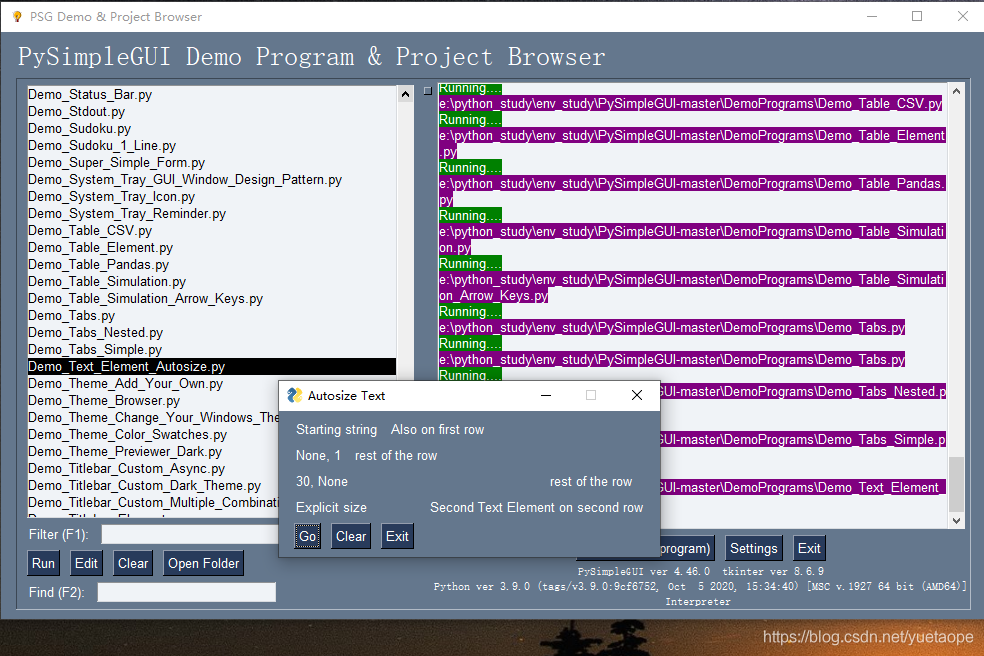The width and height of the screenshot is (984, 656).
Task: Open Folder of the demo programs
Action: tap(203, 563)
